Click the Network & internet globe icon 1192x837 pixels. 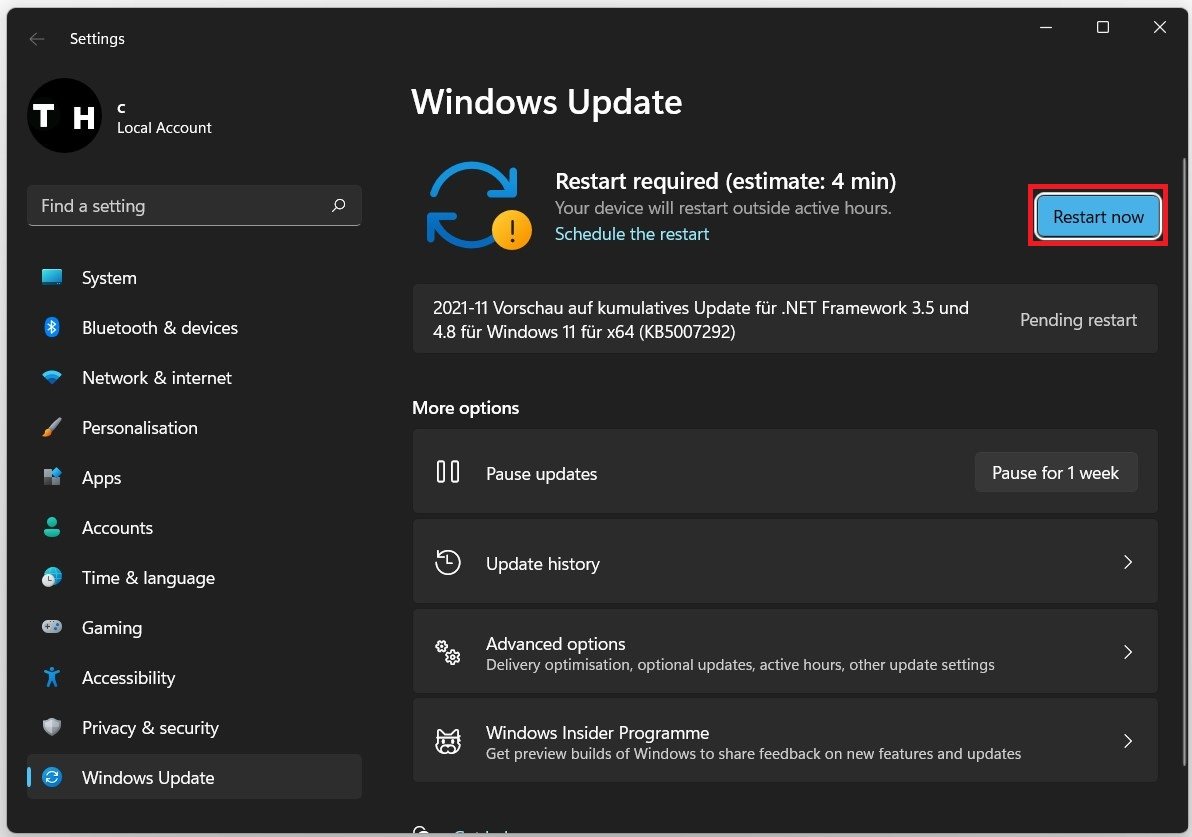click(x=53, y=377)
